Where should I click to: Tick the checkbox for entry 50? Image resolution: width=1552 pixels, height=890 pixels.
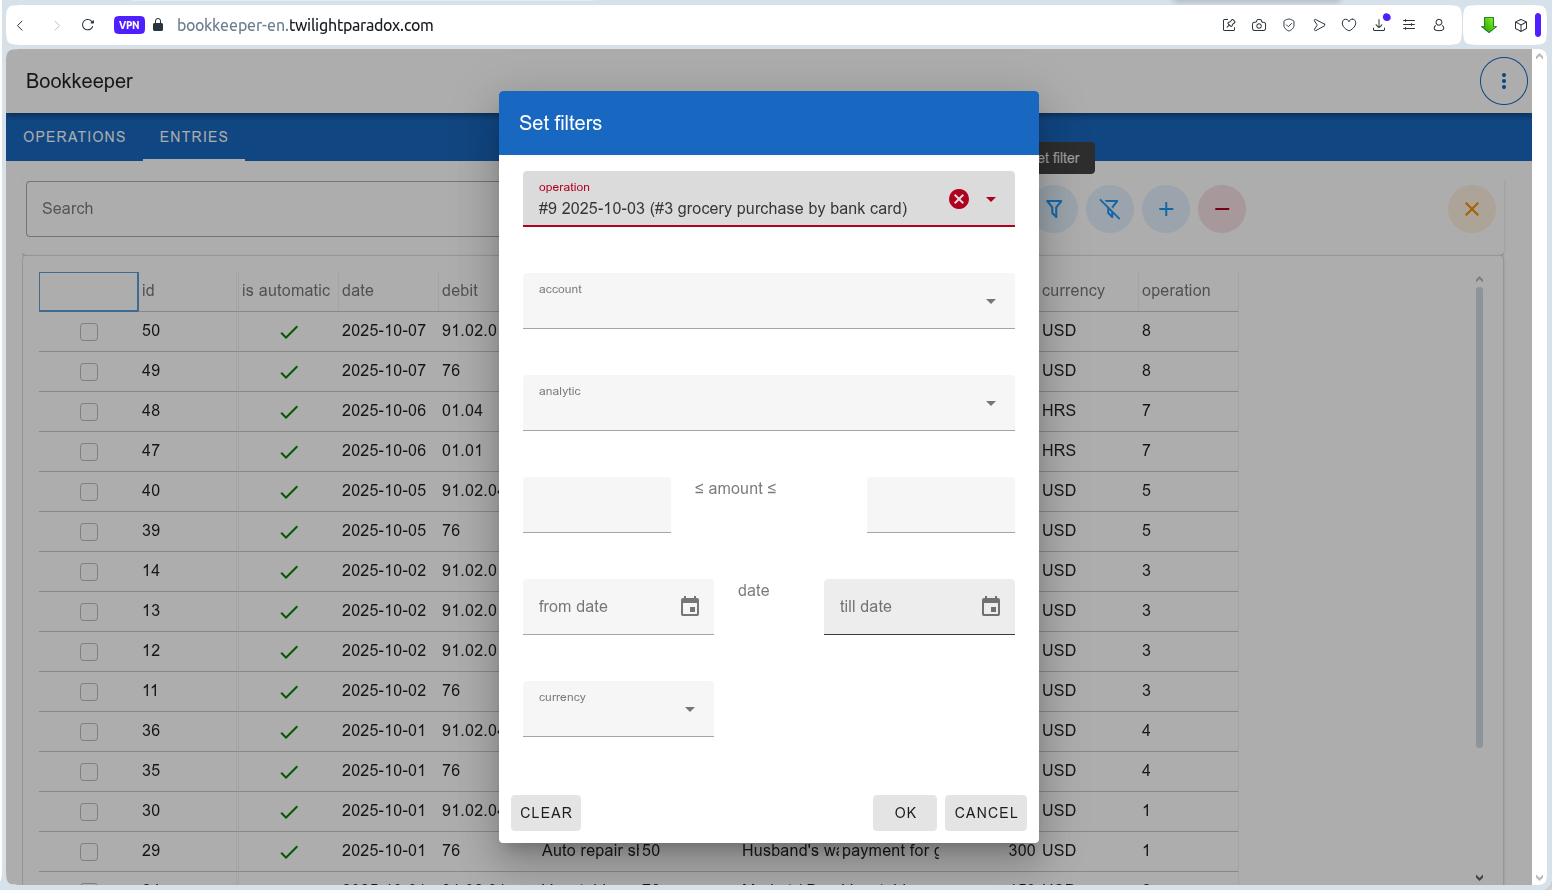89,331
